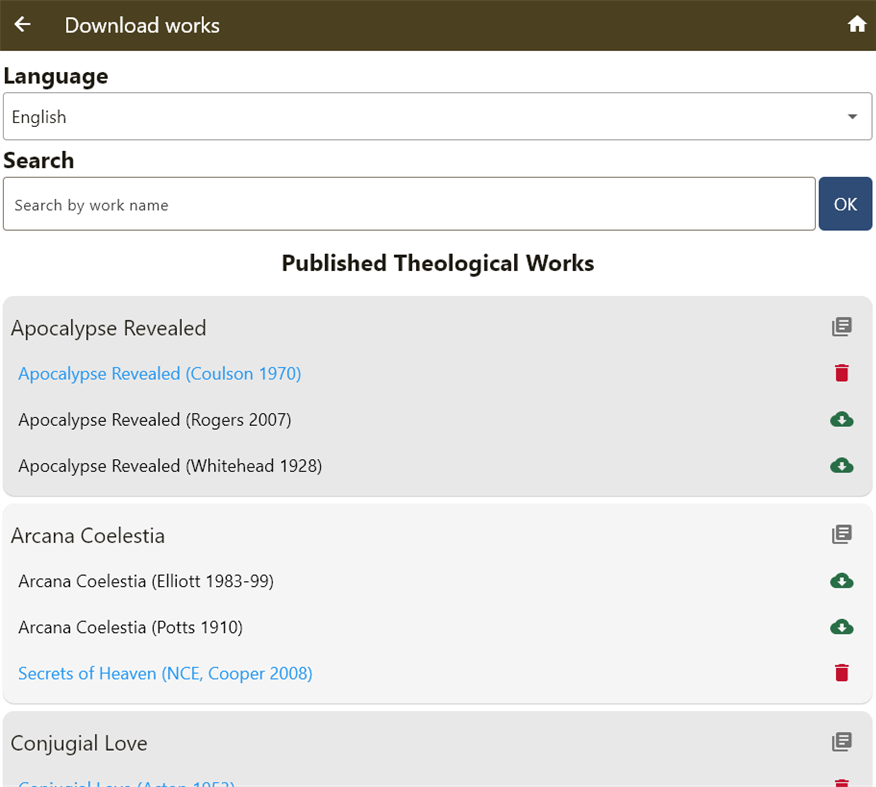Delete Secrets of Heaven (Cooper 2008)

[841, 673]
